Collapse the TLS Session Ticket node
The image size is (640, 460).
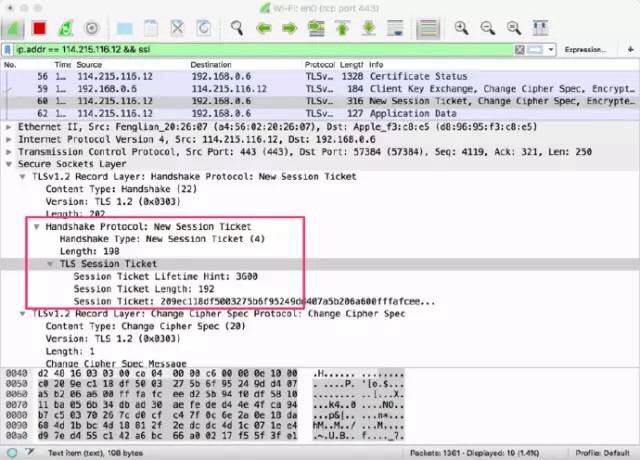50,264
